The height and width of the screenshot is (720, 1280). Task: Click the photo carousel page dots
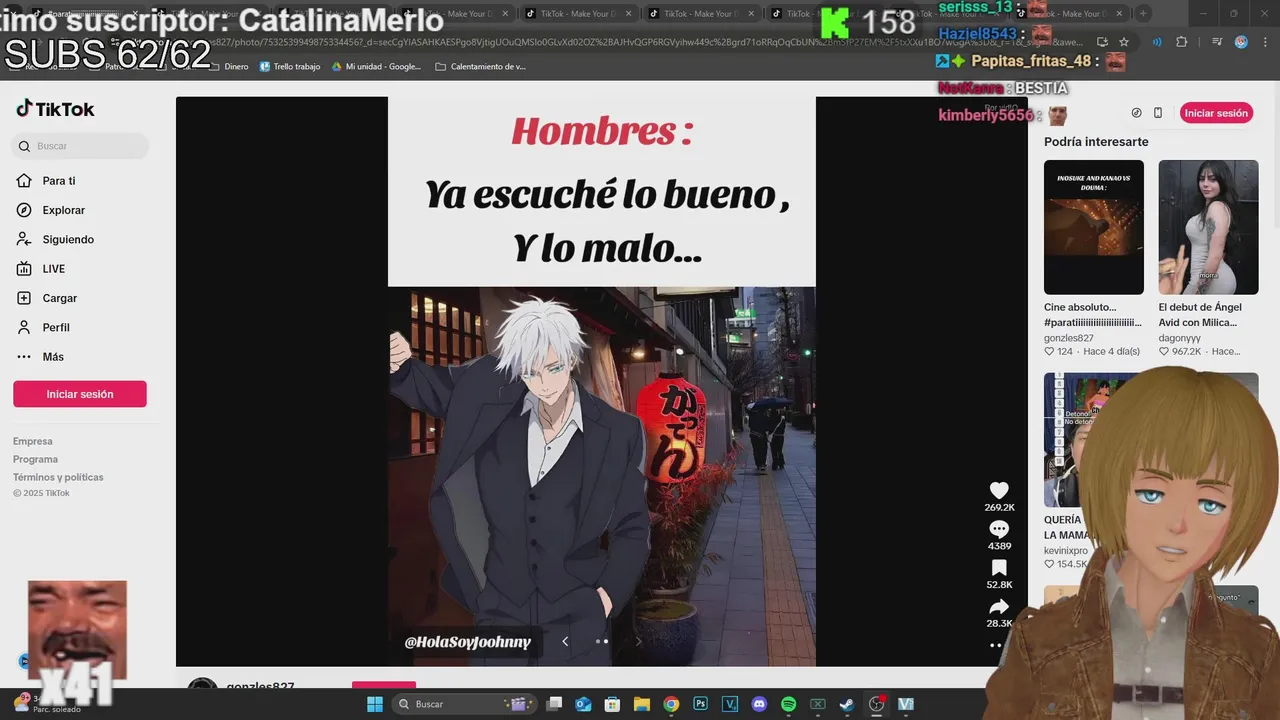pyautogui.click(x=602, y=641)
